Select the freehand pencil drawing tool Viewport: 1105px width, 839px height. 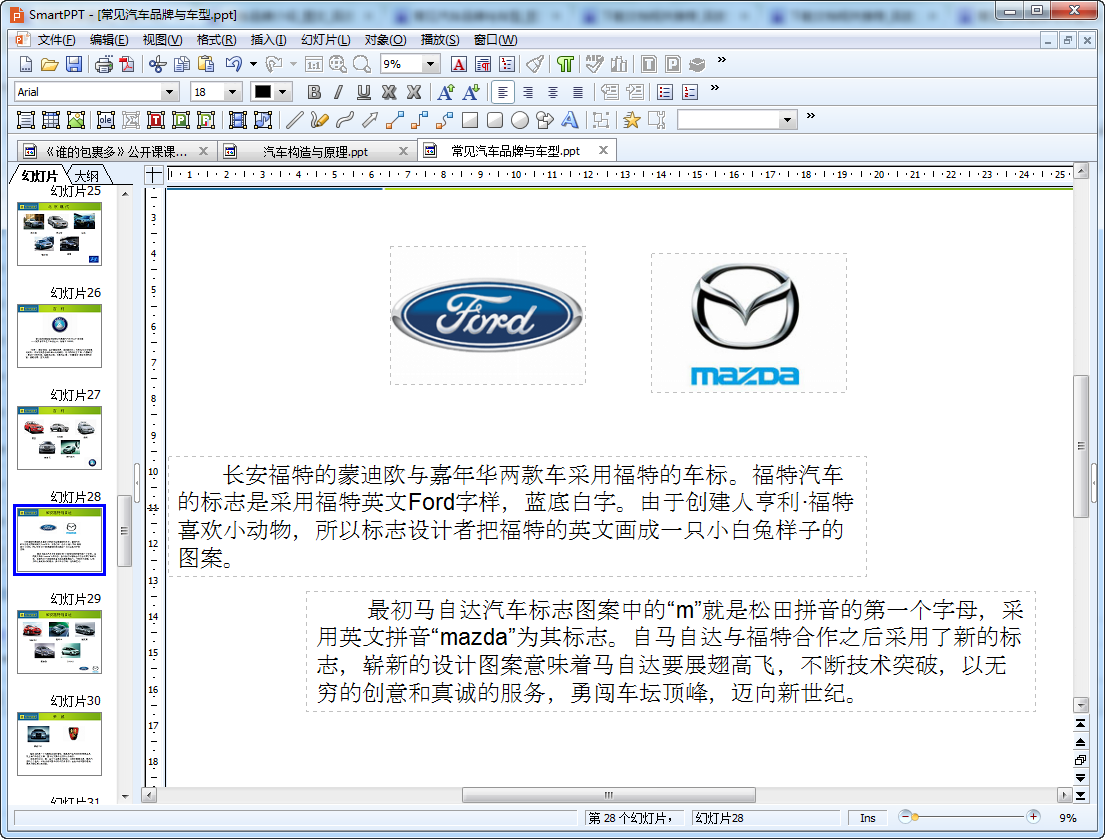(319, 120)
